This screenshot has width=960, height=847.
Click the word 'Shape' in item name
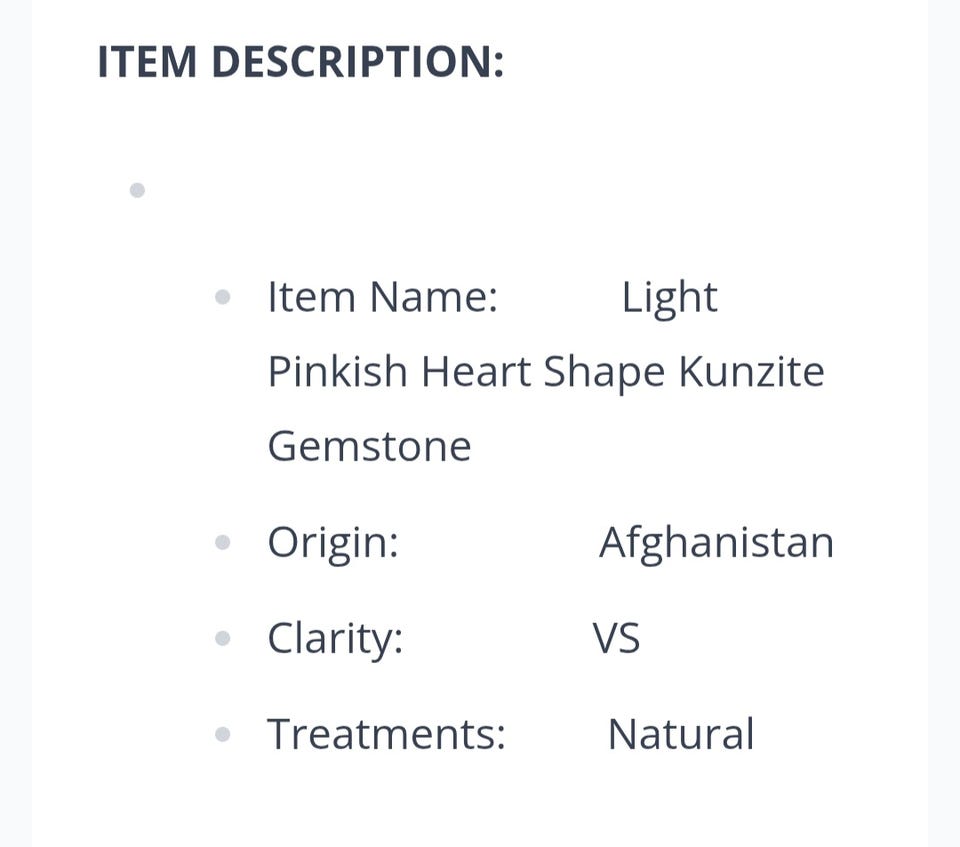click(x=604, y=372)
